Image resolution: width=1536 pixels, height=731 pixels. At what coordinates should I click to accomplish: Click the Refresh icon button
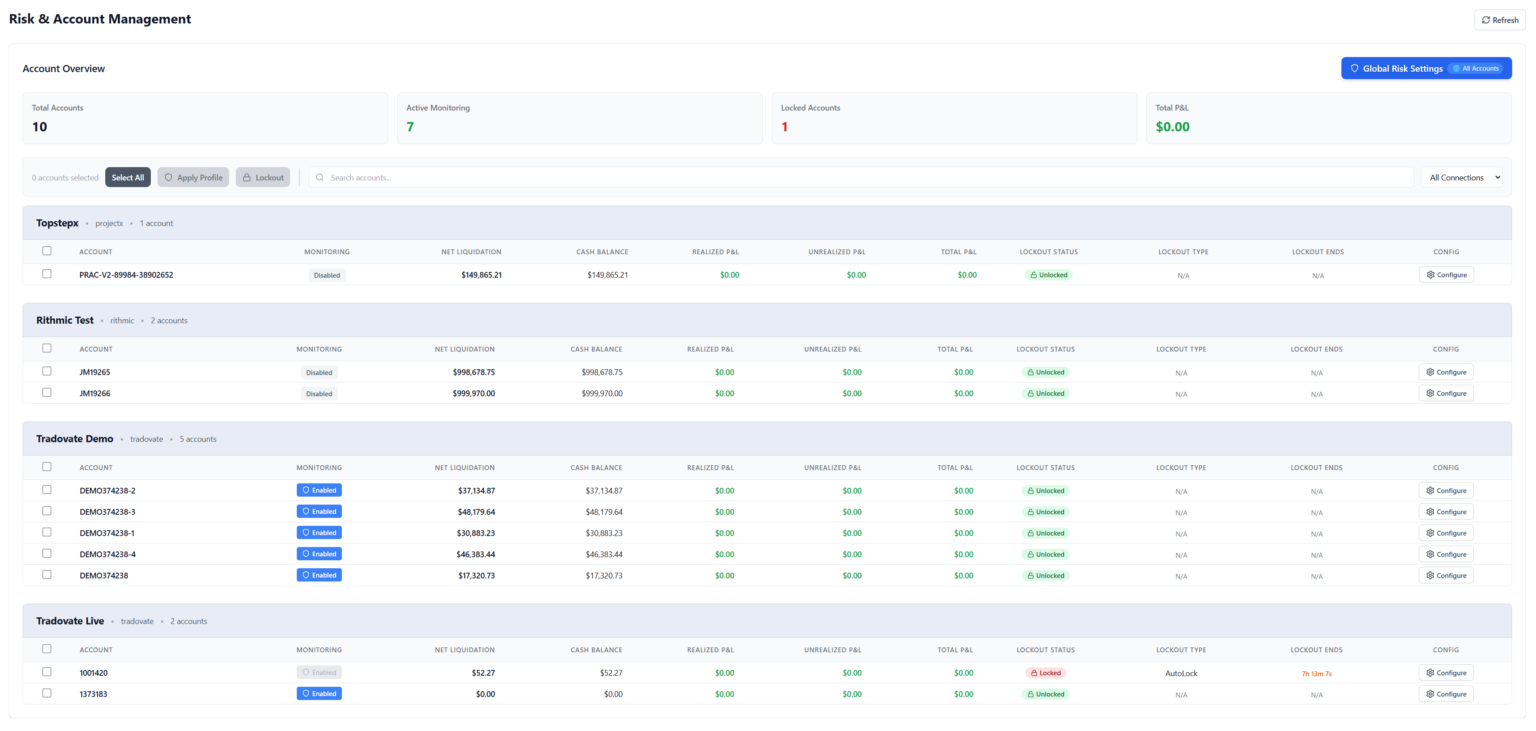click(1499, 20)
